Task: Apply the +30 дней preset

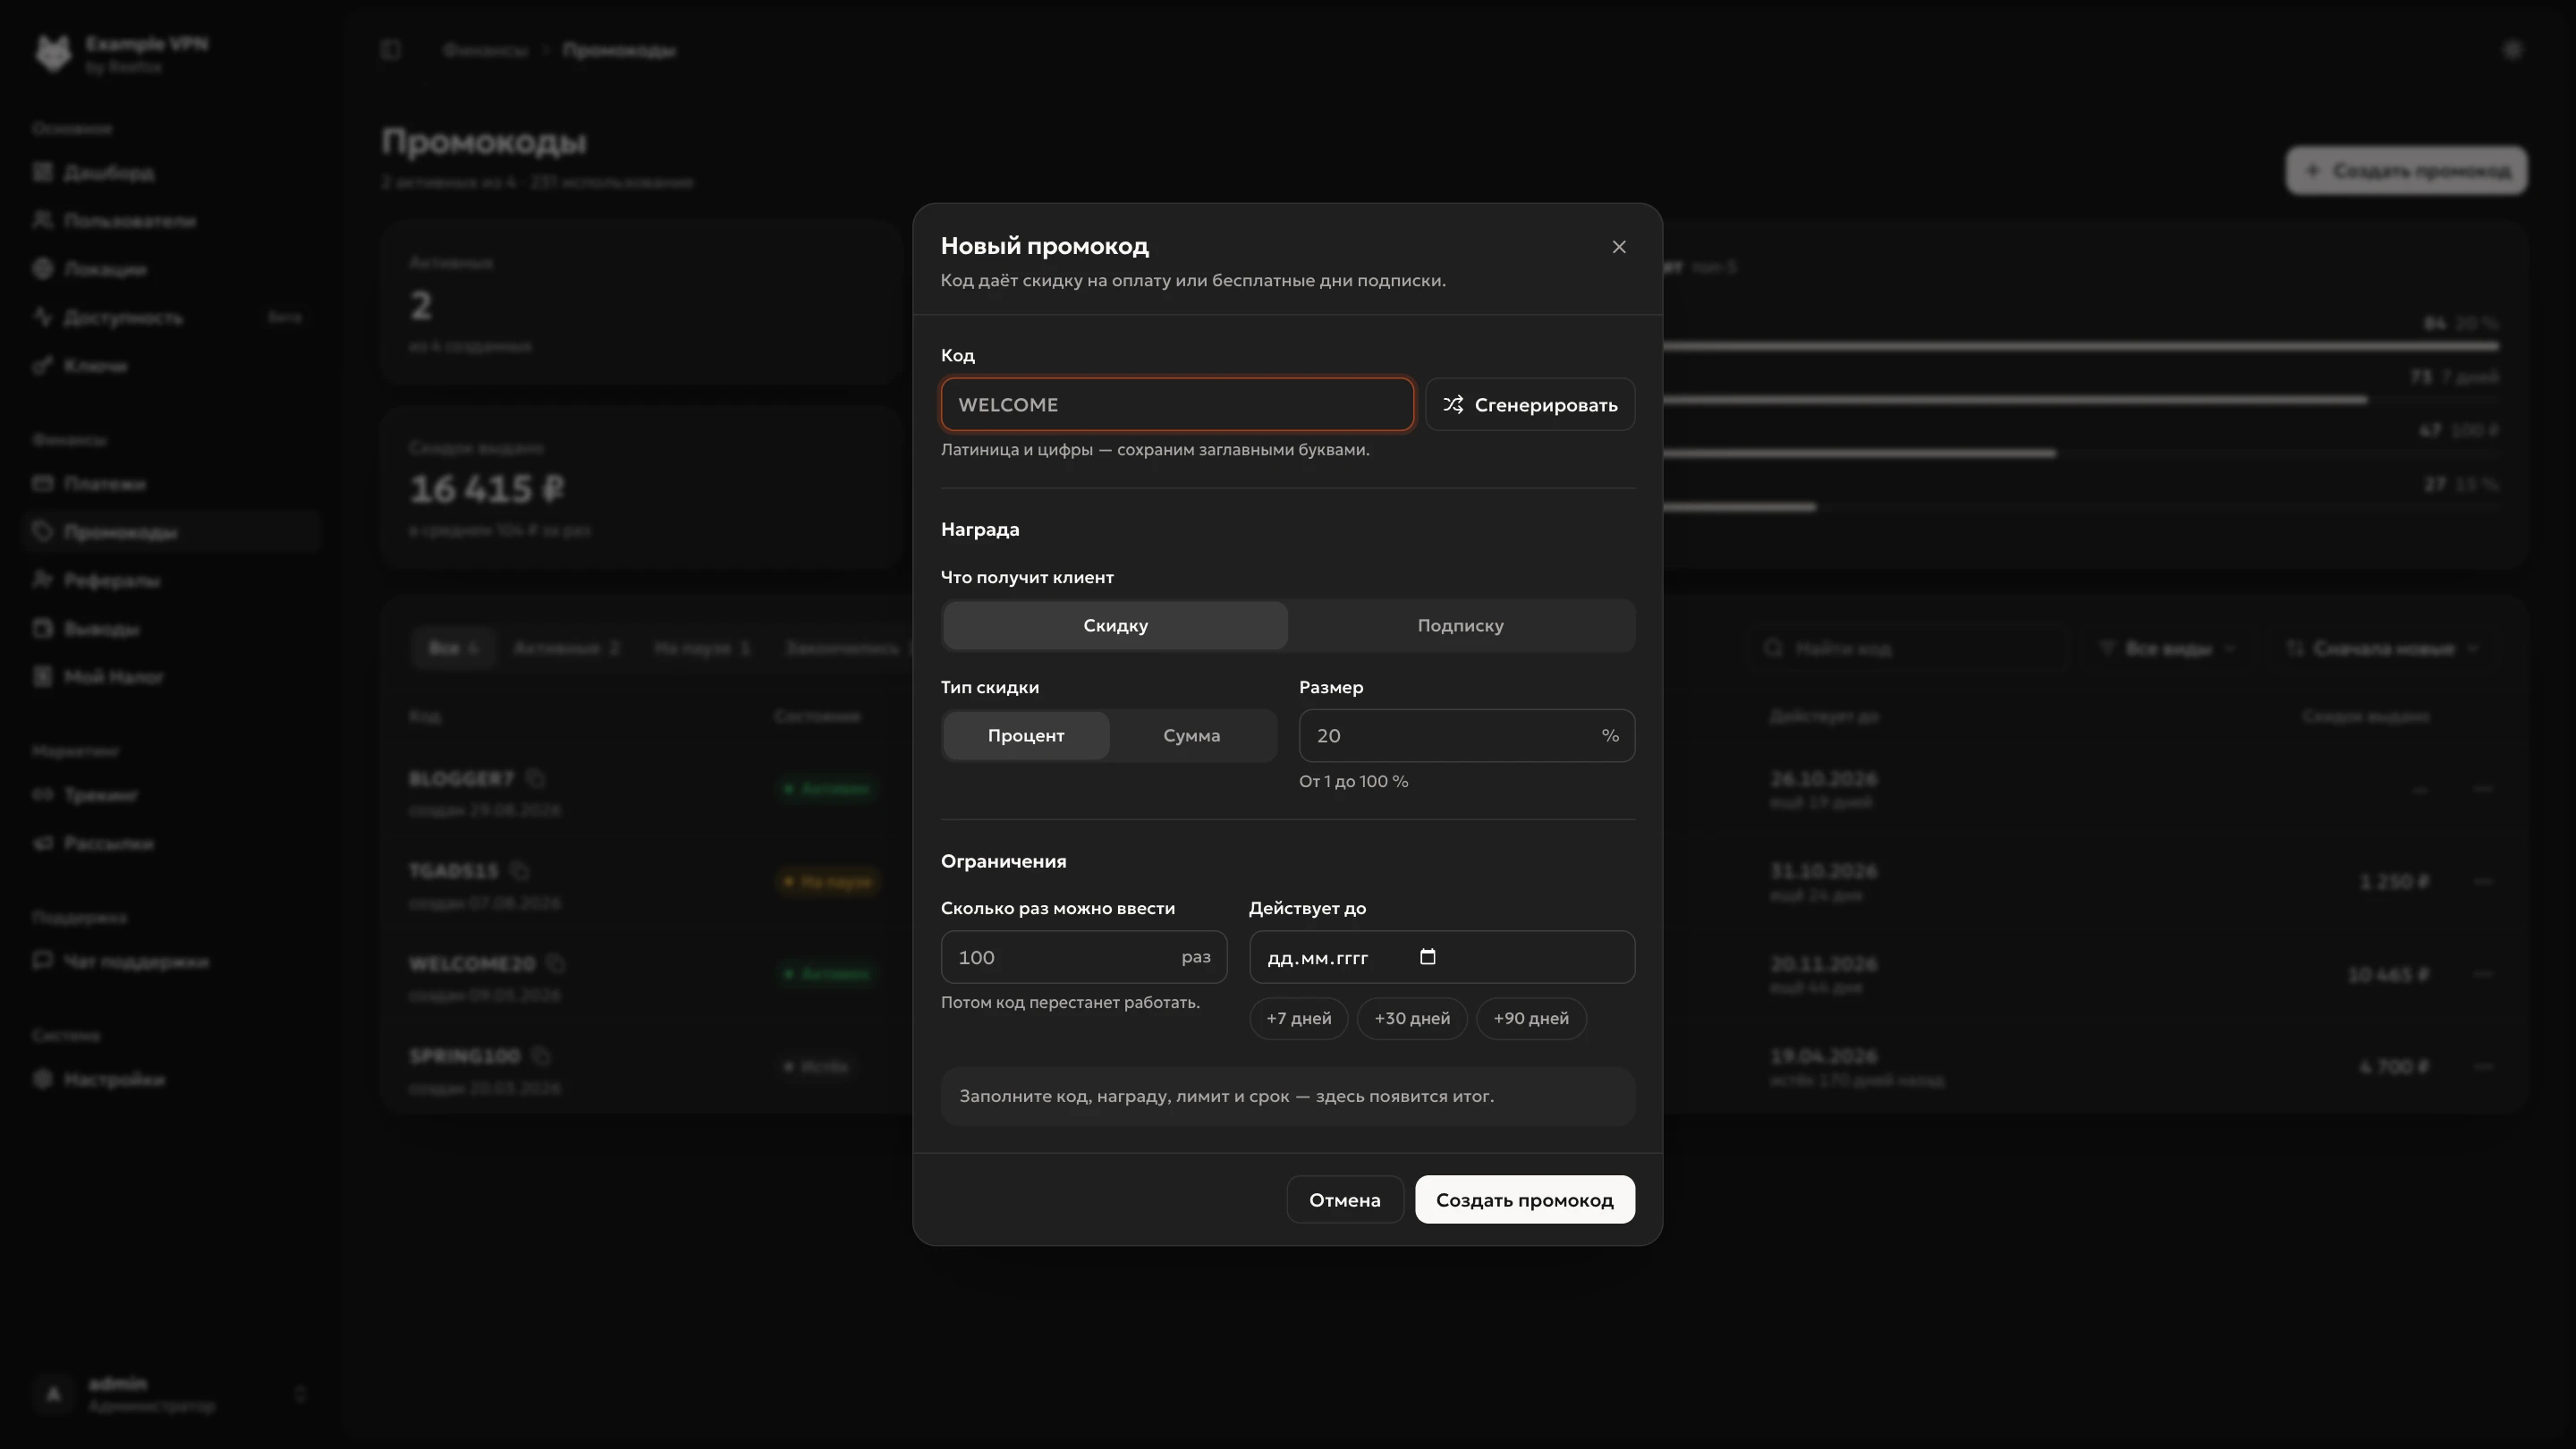Action: pyautogui.click(x=1411, y=1019)
